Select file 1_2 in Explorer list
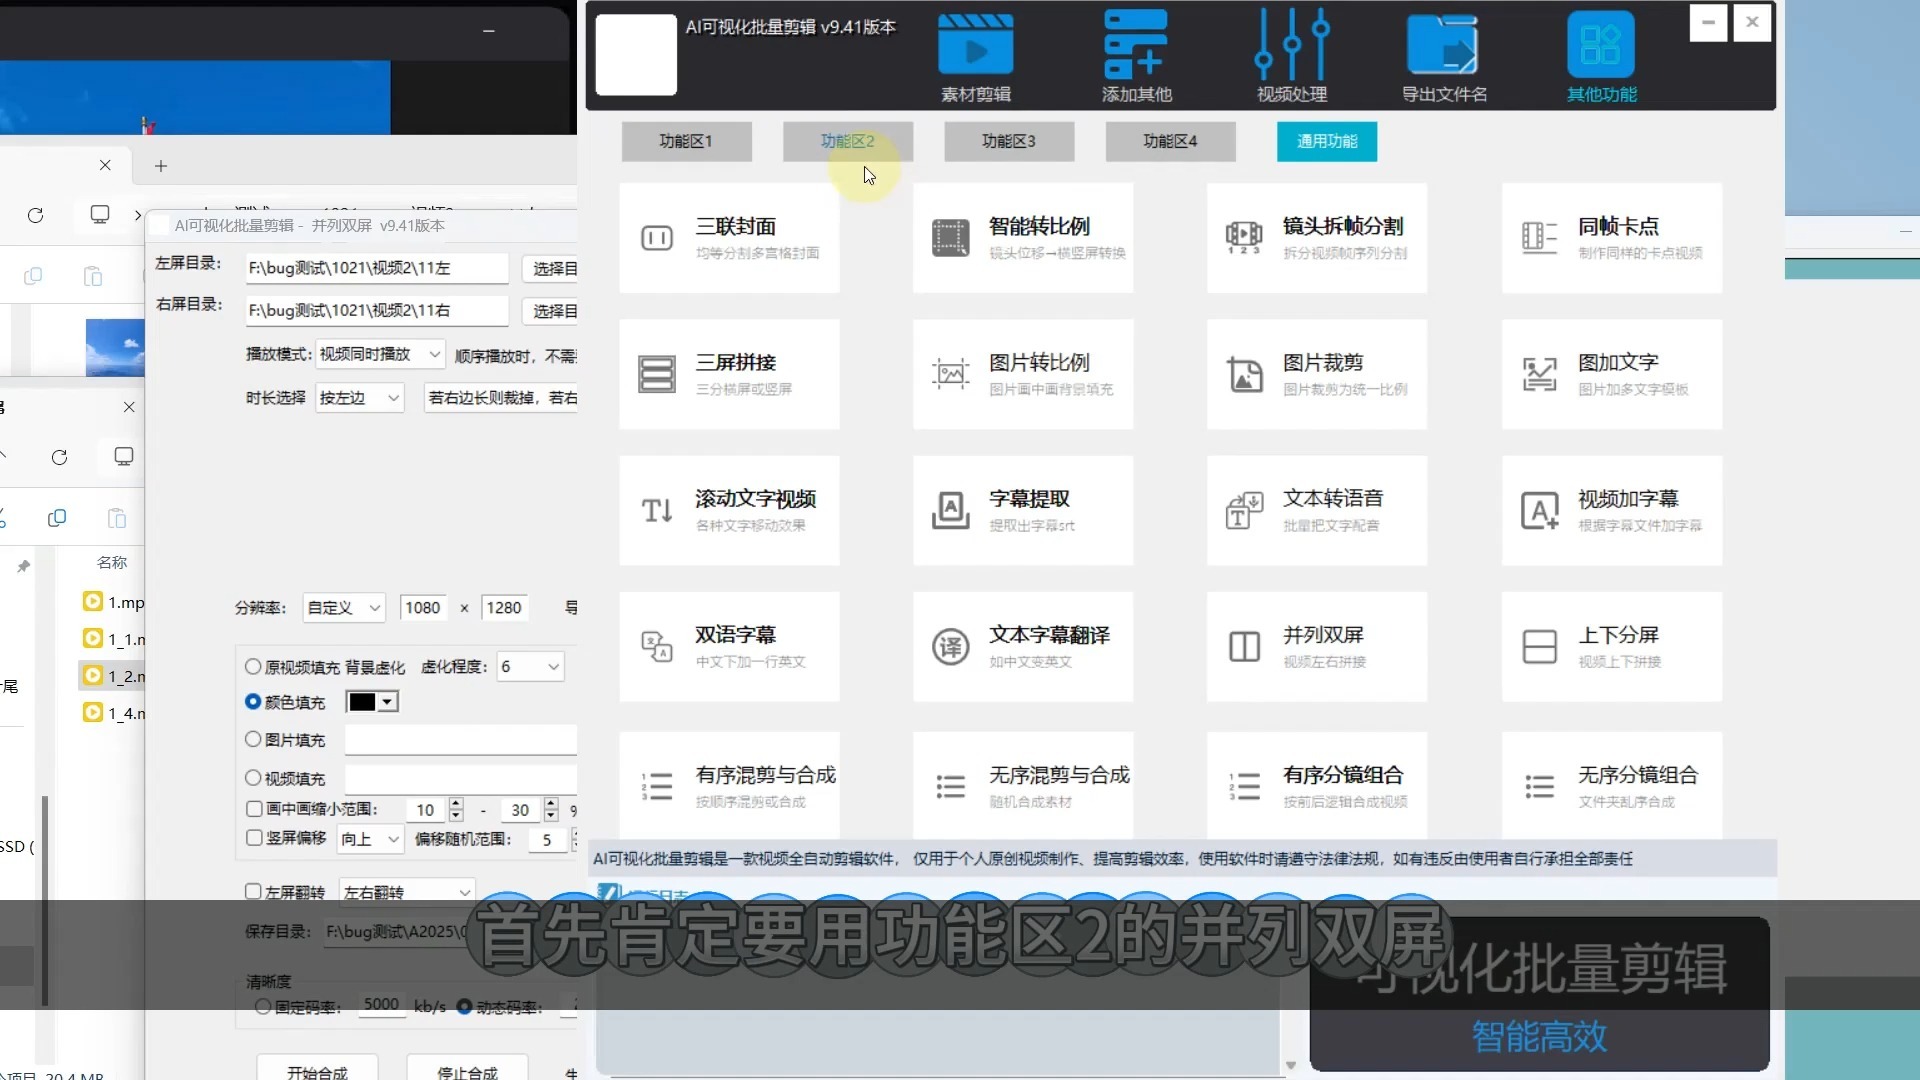This screenshot has width=1920, height=1080. (x=113, y=676)
